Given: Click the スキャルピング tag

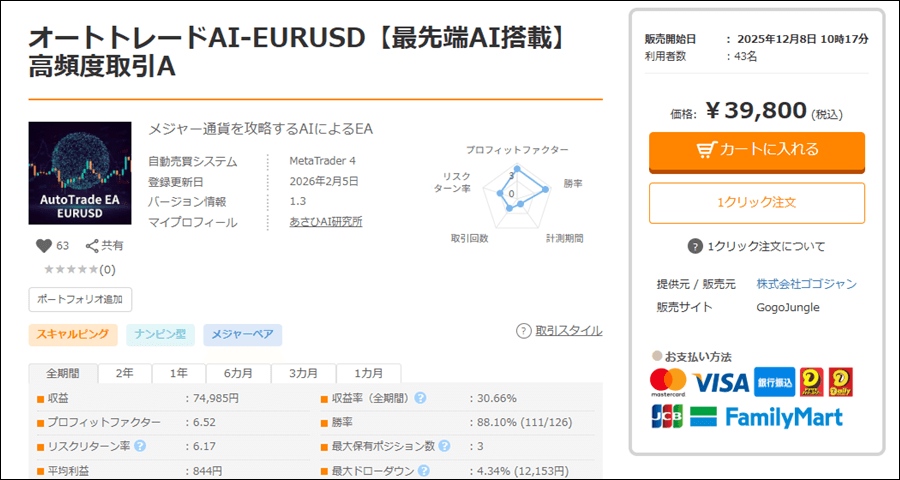Looking at the screenshot, I should click(73, 335).
